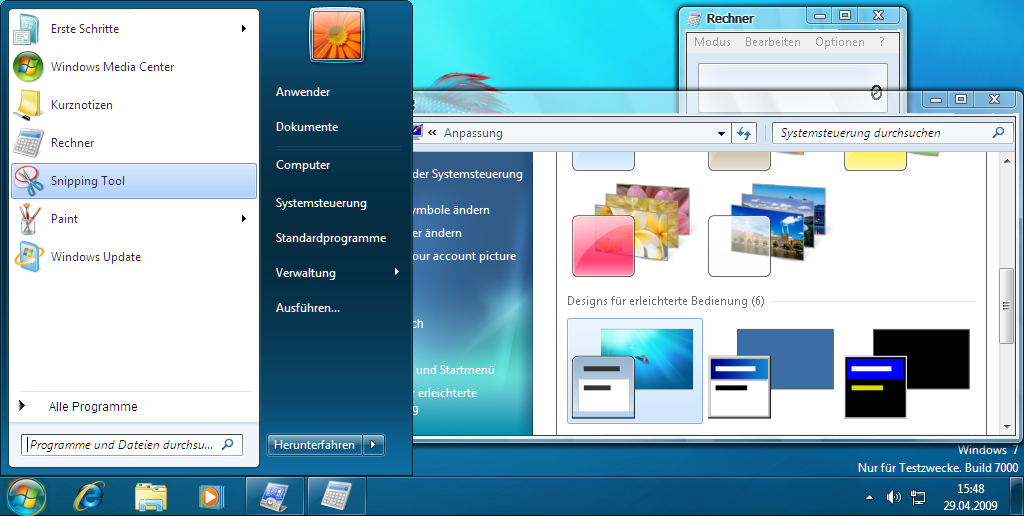Click Programme und Dateien search field
1024x516 pixels.
click(x=132, y=445)
